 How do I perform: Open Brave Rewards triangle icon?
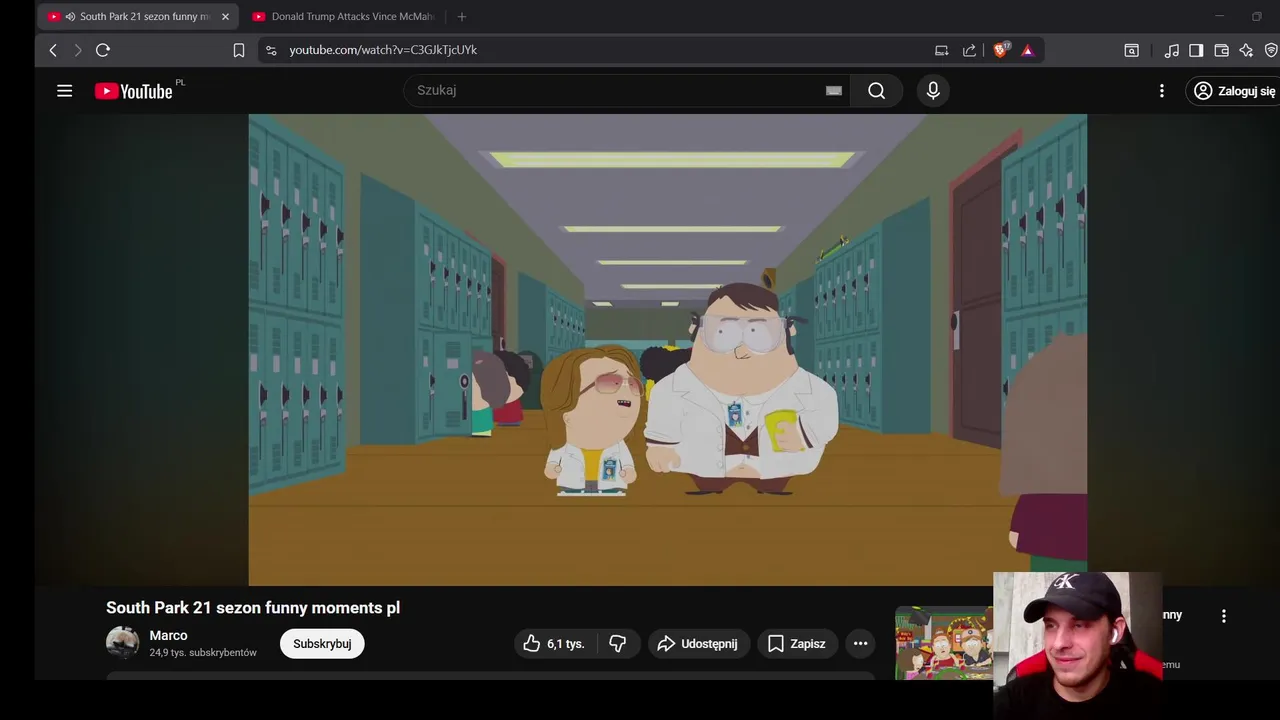point(1027,50)
